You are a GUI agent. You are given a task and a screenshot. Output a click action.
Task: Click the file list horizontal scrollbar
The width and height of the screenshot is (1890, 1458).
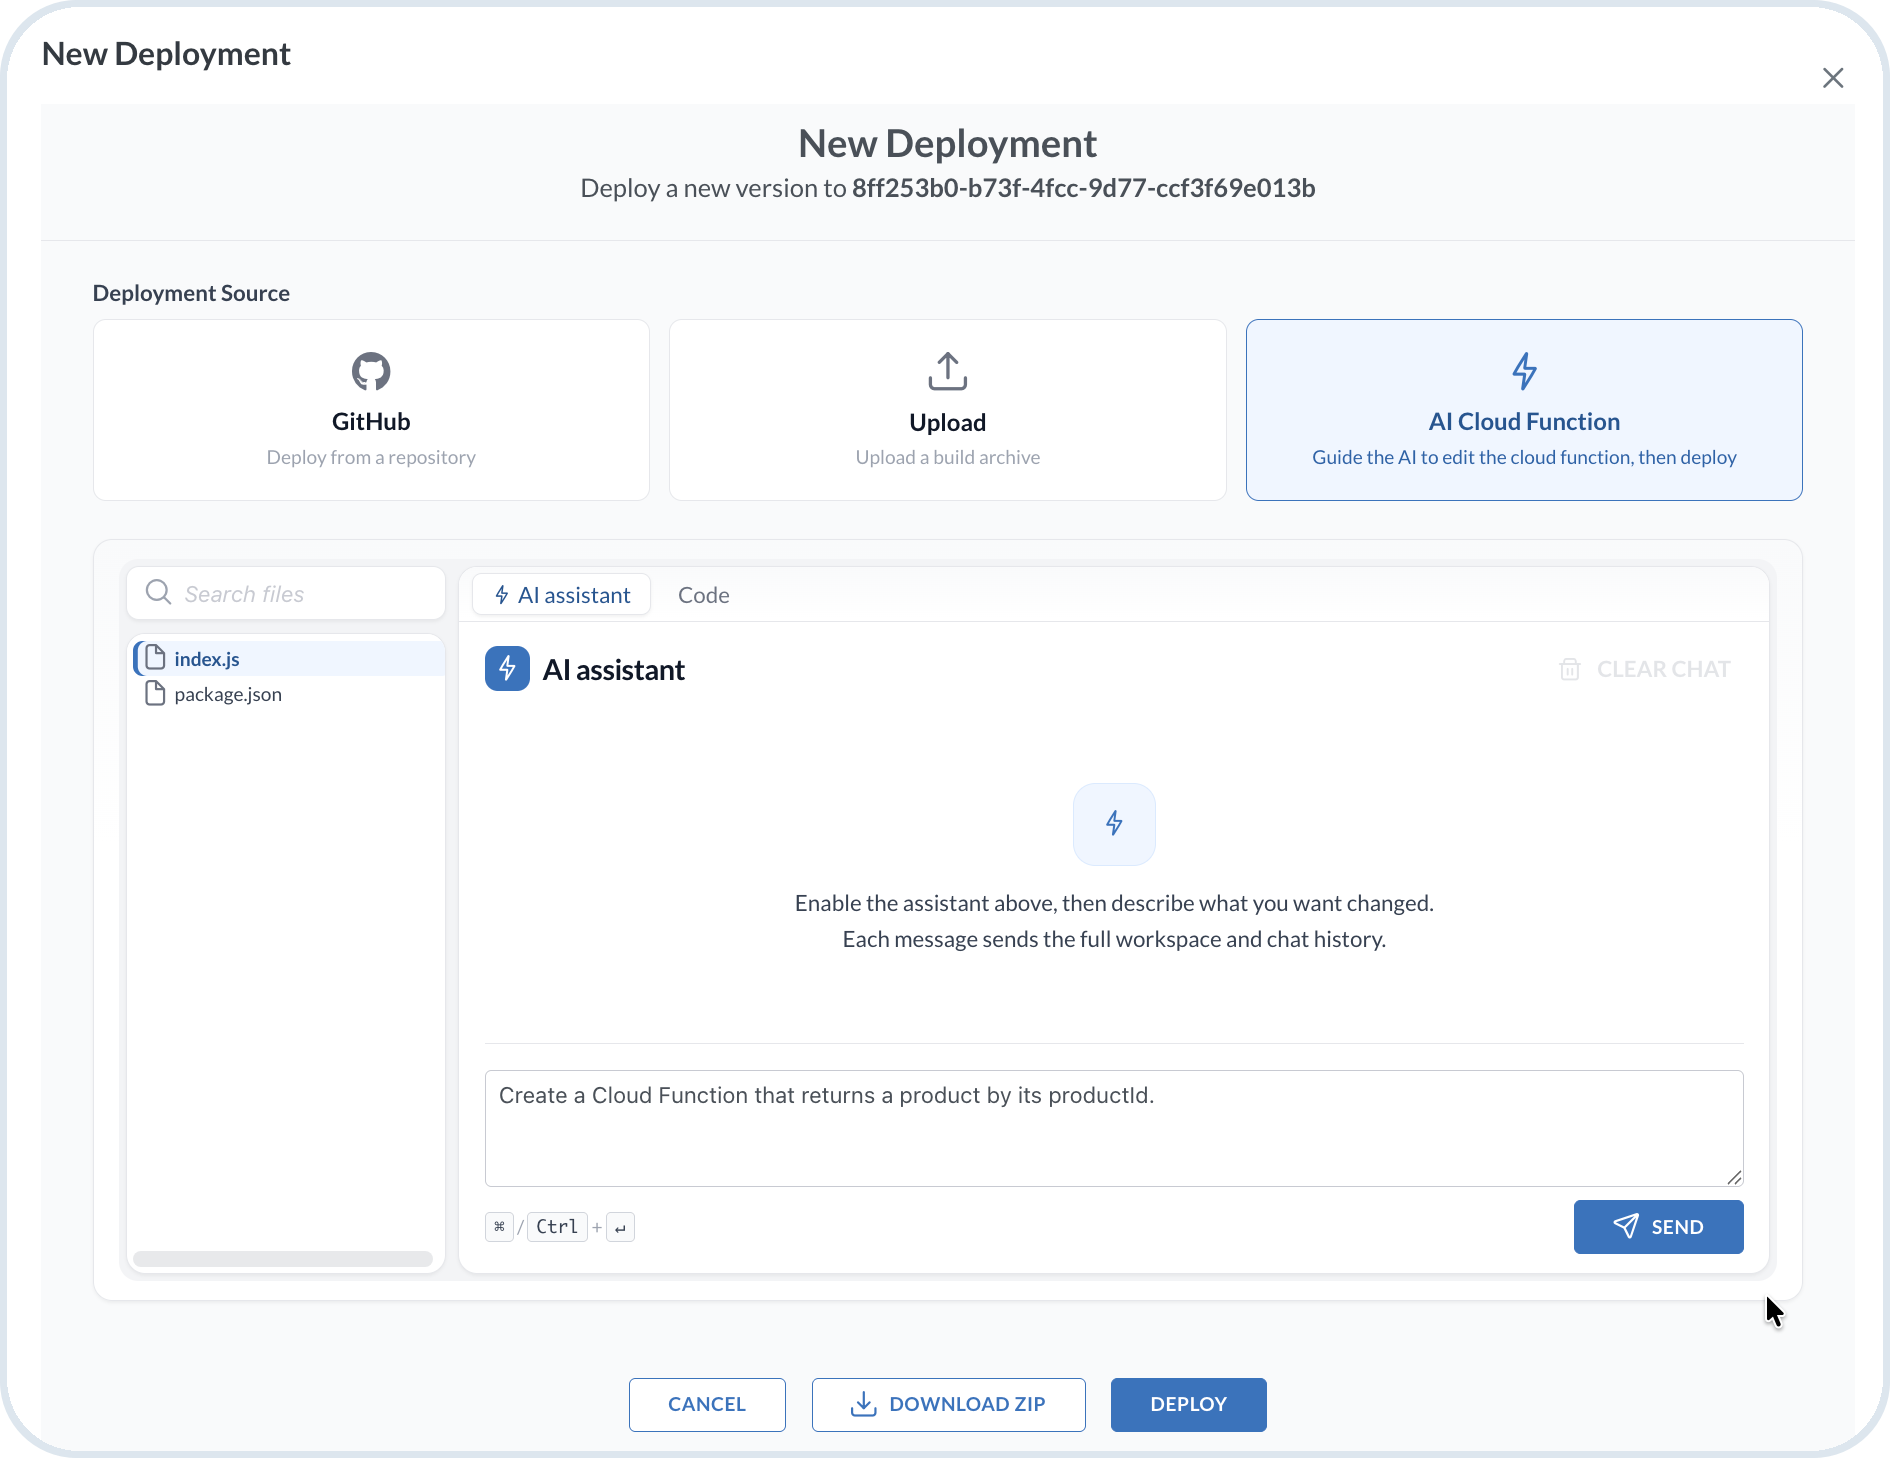283,1258
